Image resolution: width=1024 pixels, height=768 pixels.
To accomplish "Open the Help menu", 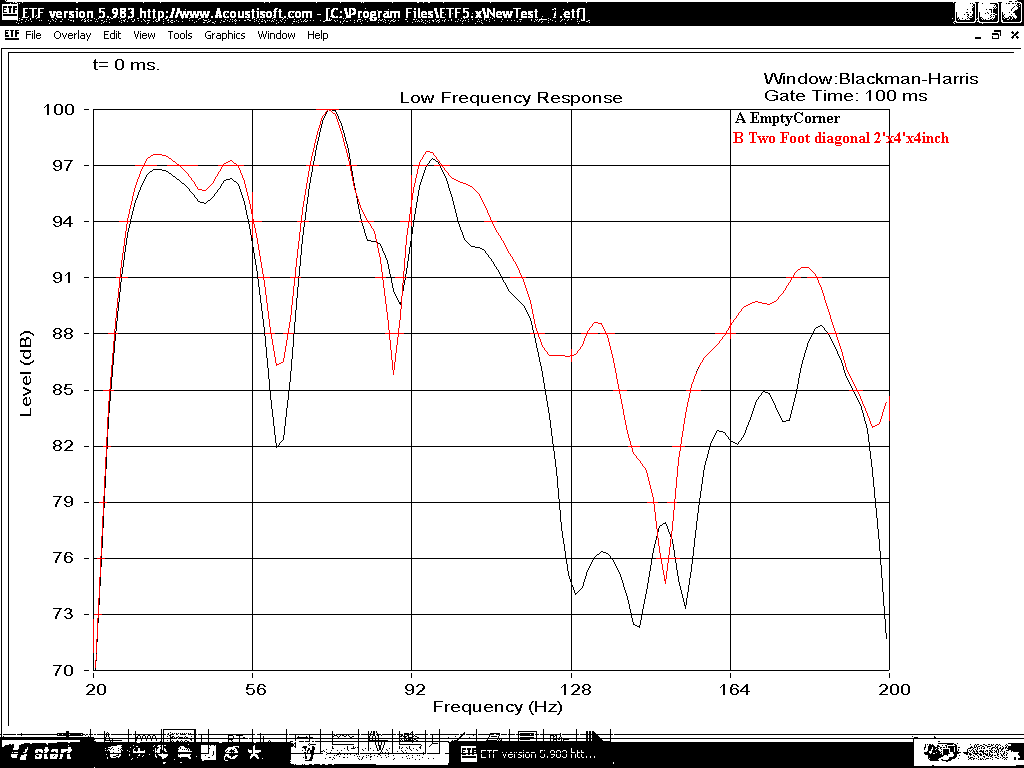I will (318, 35).
